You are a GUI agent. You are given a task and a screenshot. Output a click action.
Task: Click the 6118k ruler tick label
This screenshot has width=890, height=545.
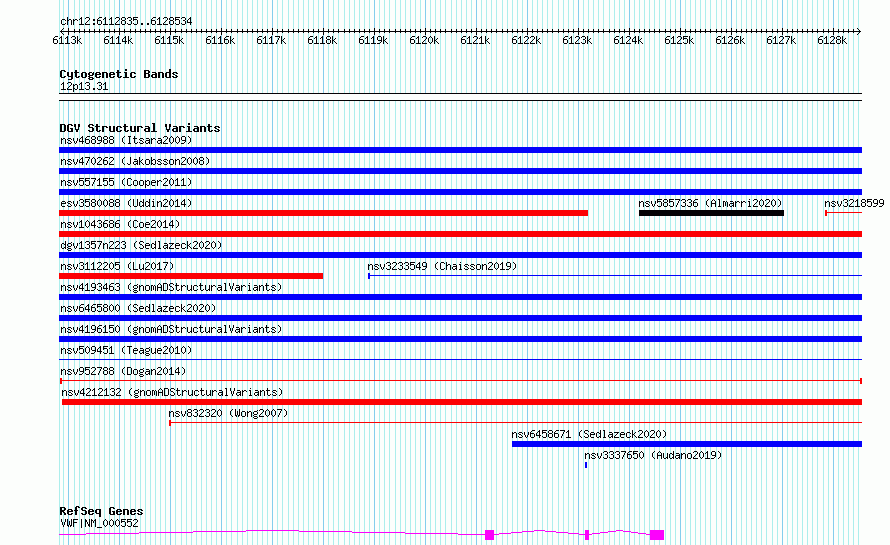coord(322,40)
